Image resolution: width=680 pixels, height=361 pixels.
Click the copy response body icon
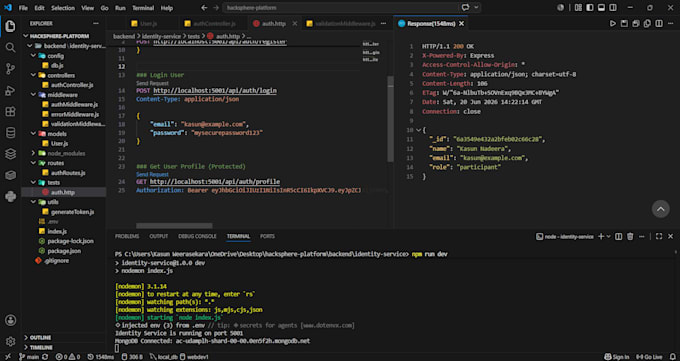click(647, 23)
